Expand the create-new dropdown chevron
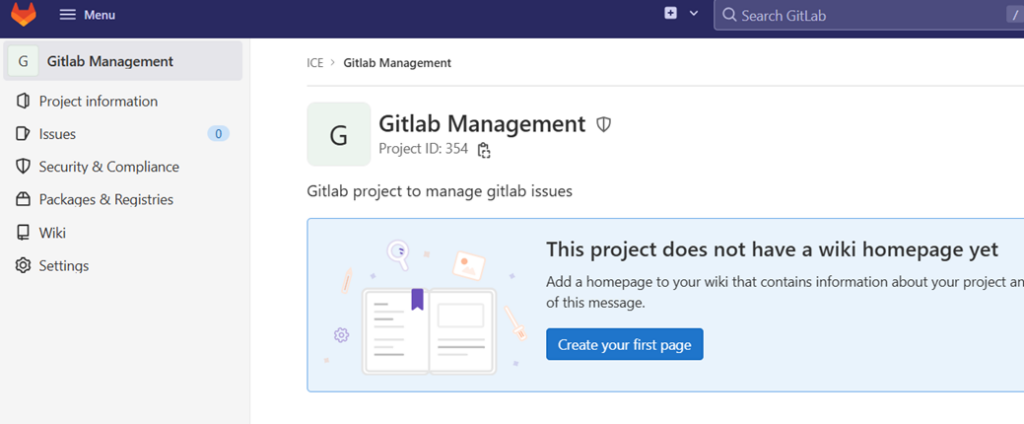1024x424 pixels. pyautogui.click(x=693, y=14)
